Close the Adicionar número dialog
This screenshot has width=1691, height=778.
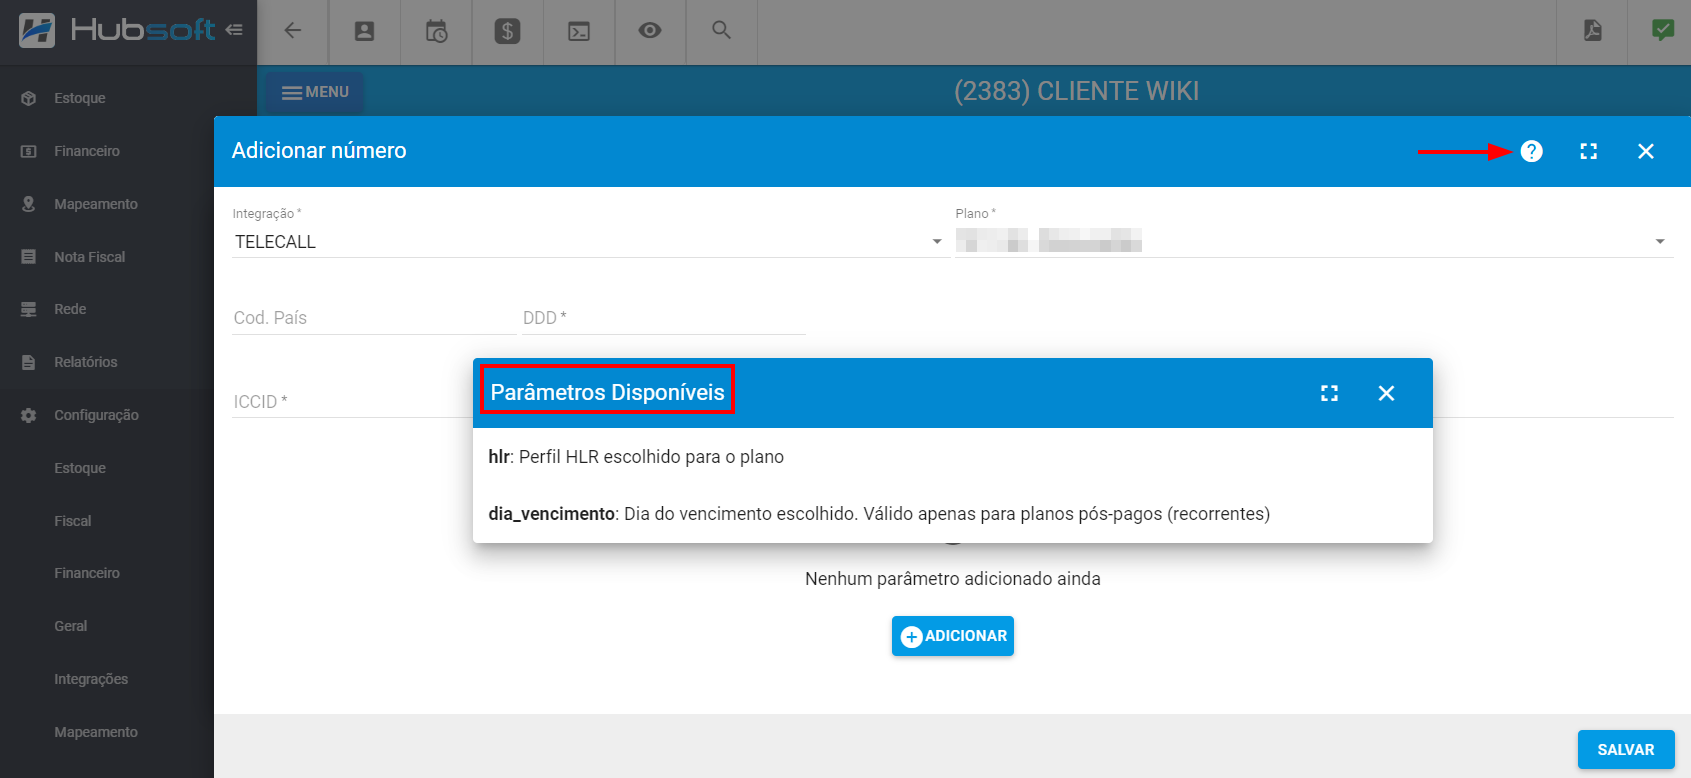(1646, 151)
